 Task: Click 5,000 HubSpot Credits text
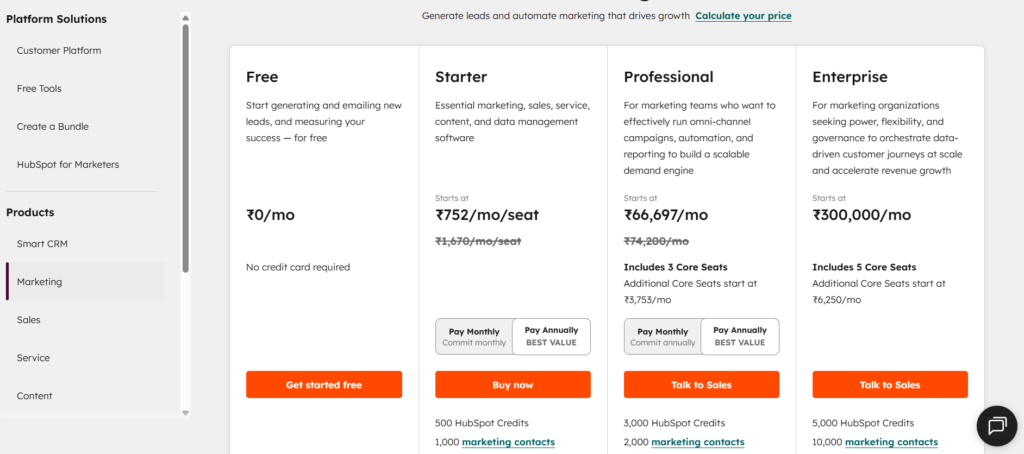click(863, 423)
